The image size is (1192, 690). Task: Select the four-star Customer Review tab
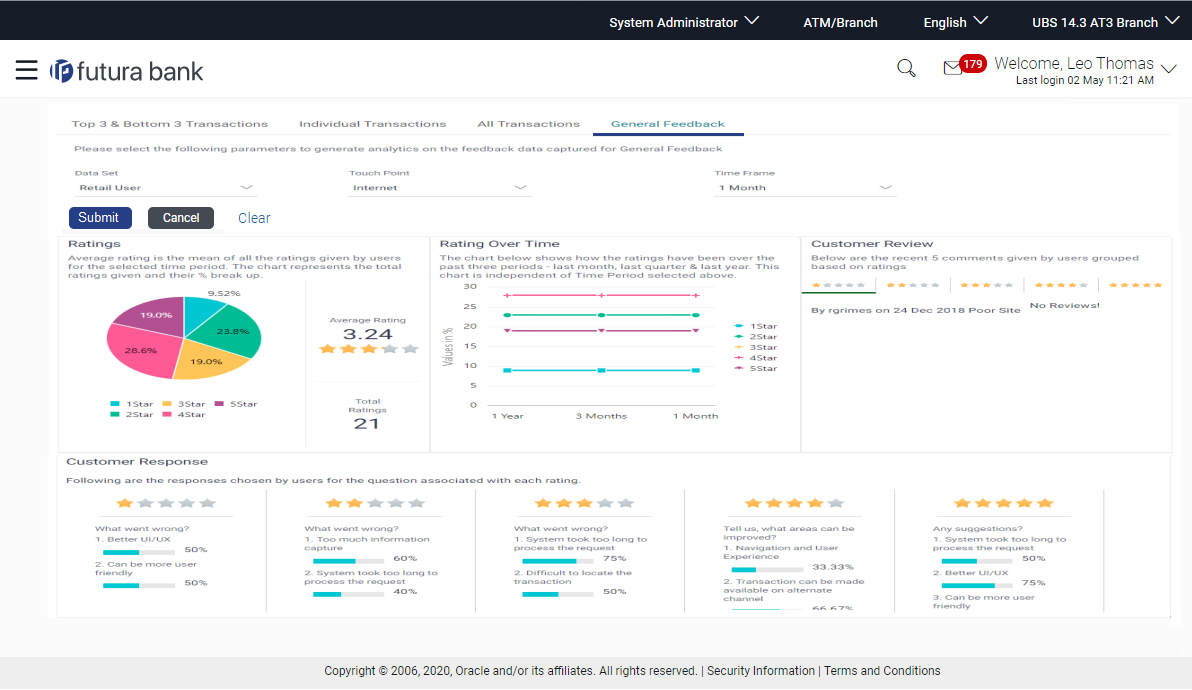[x=1060, y=286]
